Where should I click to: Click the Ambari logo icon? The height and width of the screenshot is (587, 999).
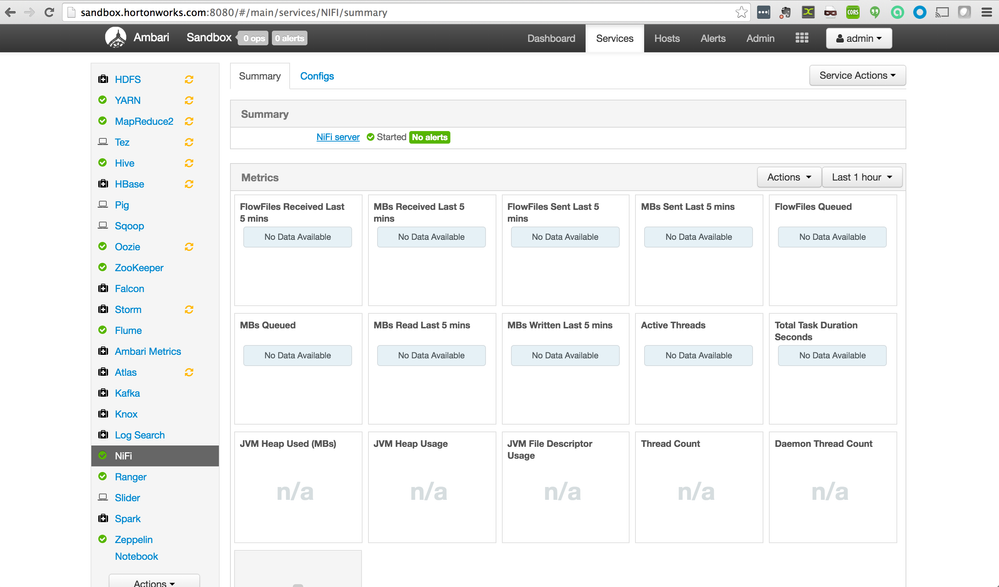click(115, 38)
